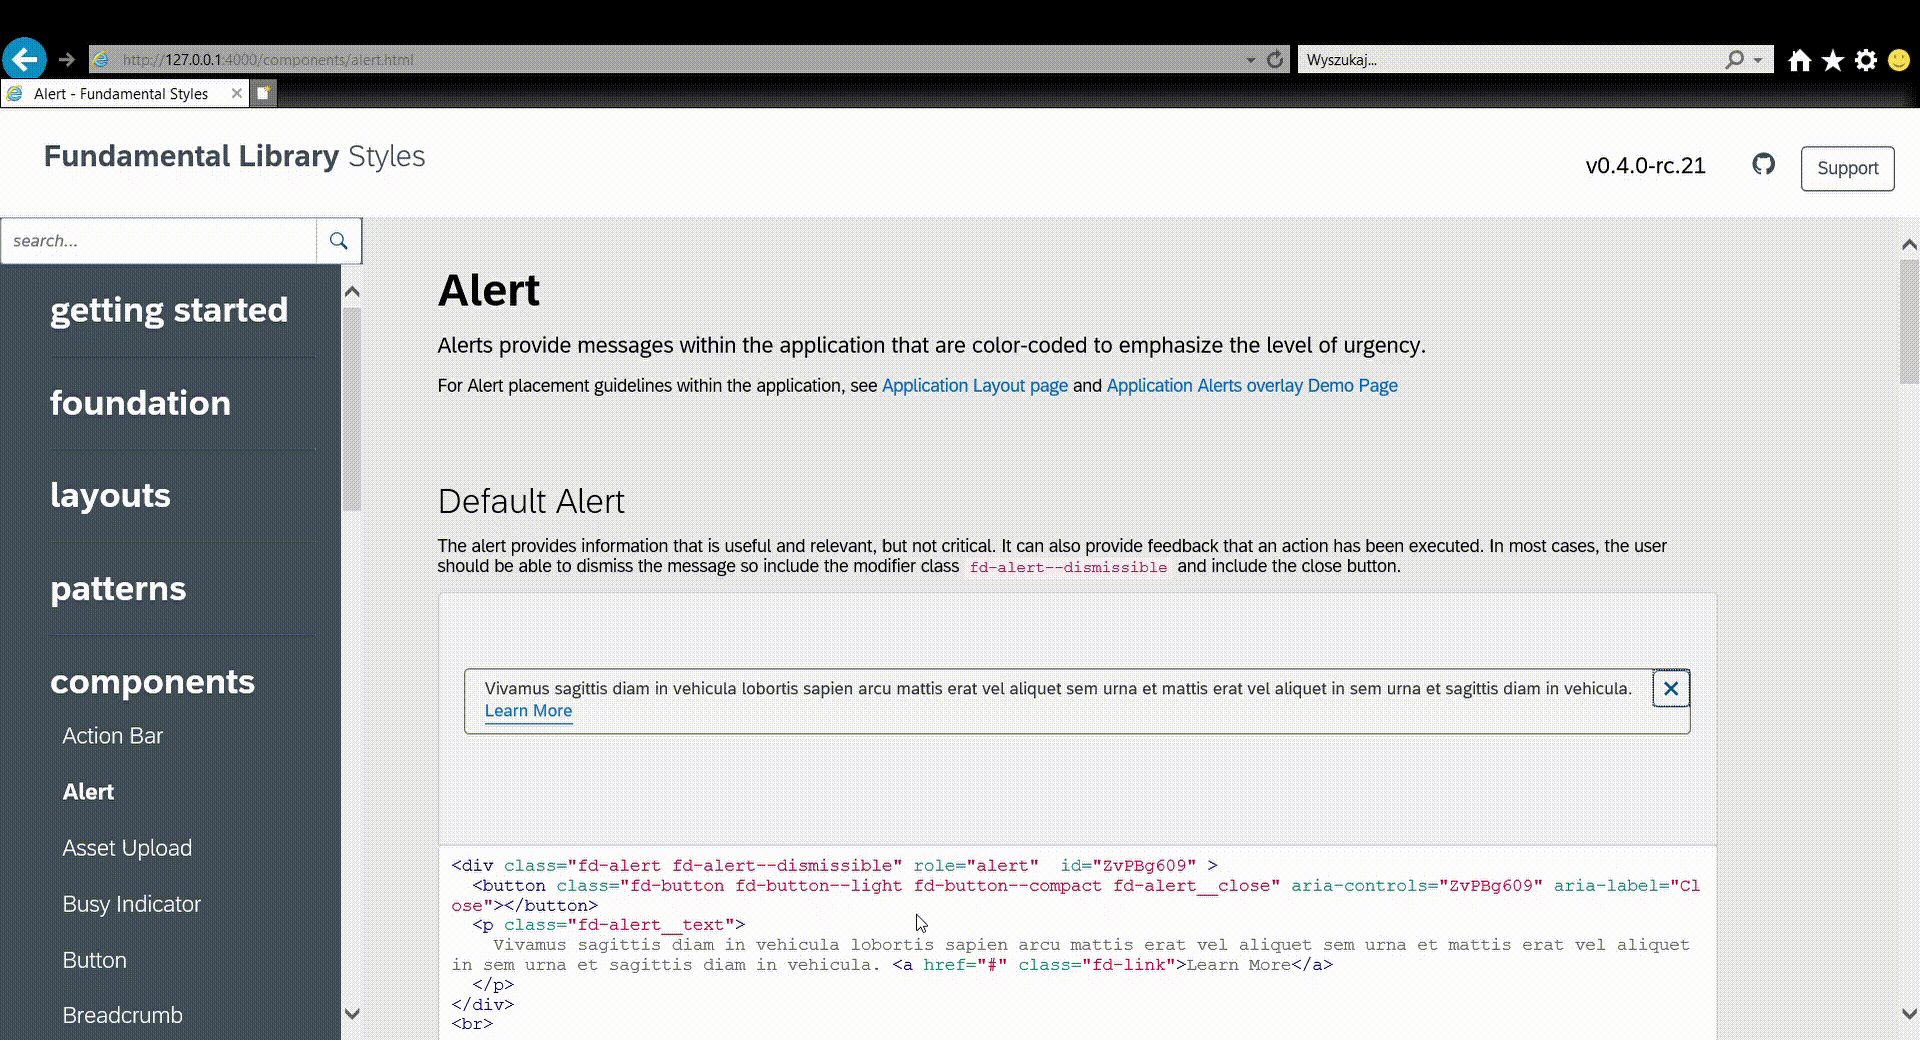
Task: Click sidebar scrollbar up arrow
Action: click(351, 292)
